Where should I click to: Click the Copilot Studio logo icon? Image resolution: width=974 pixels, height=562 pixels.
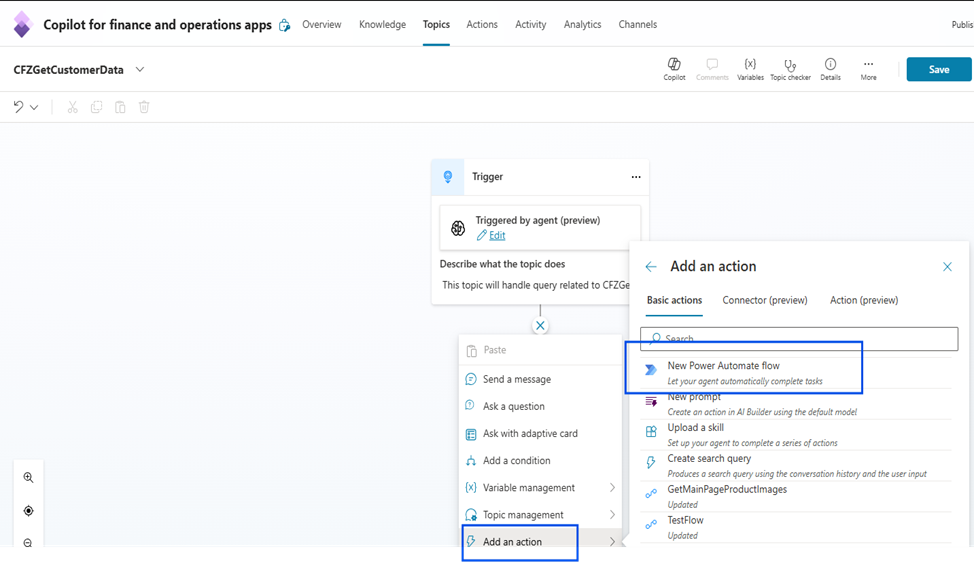pos(23,24)
